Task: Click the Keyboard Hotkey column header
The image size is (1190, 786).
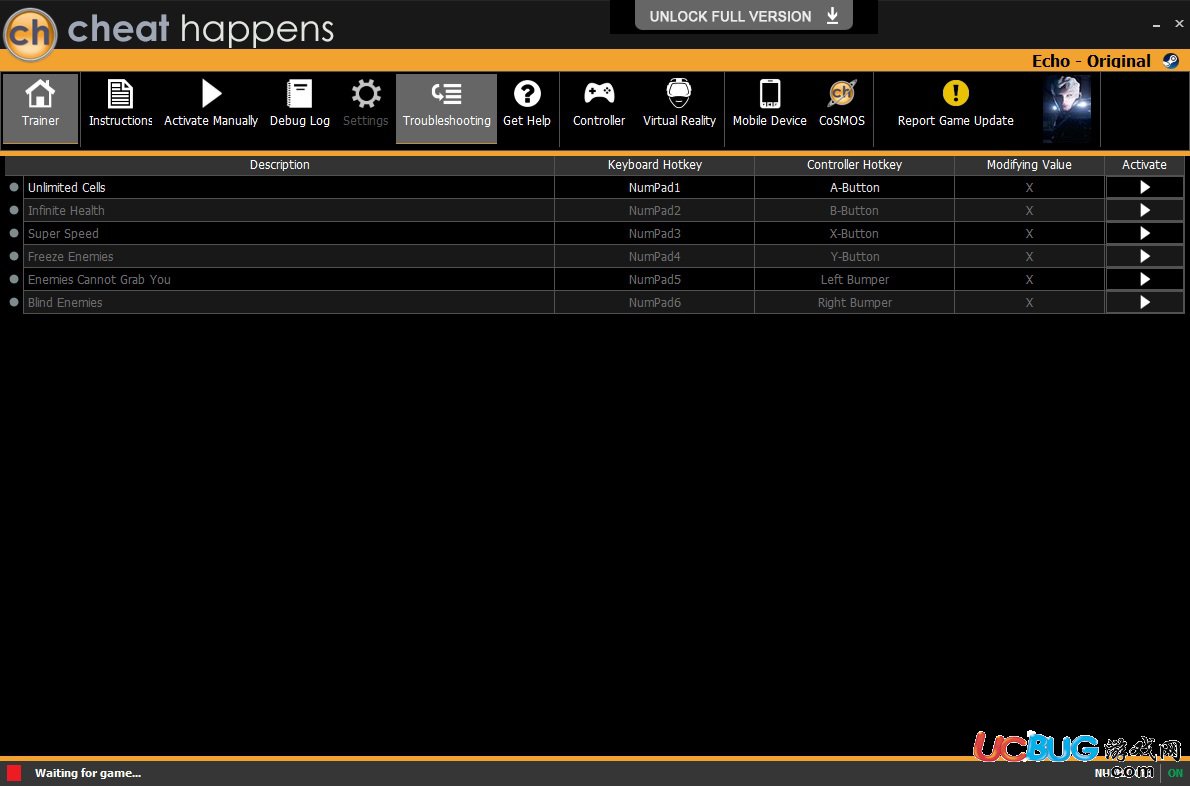Action: (654, 165)
